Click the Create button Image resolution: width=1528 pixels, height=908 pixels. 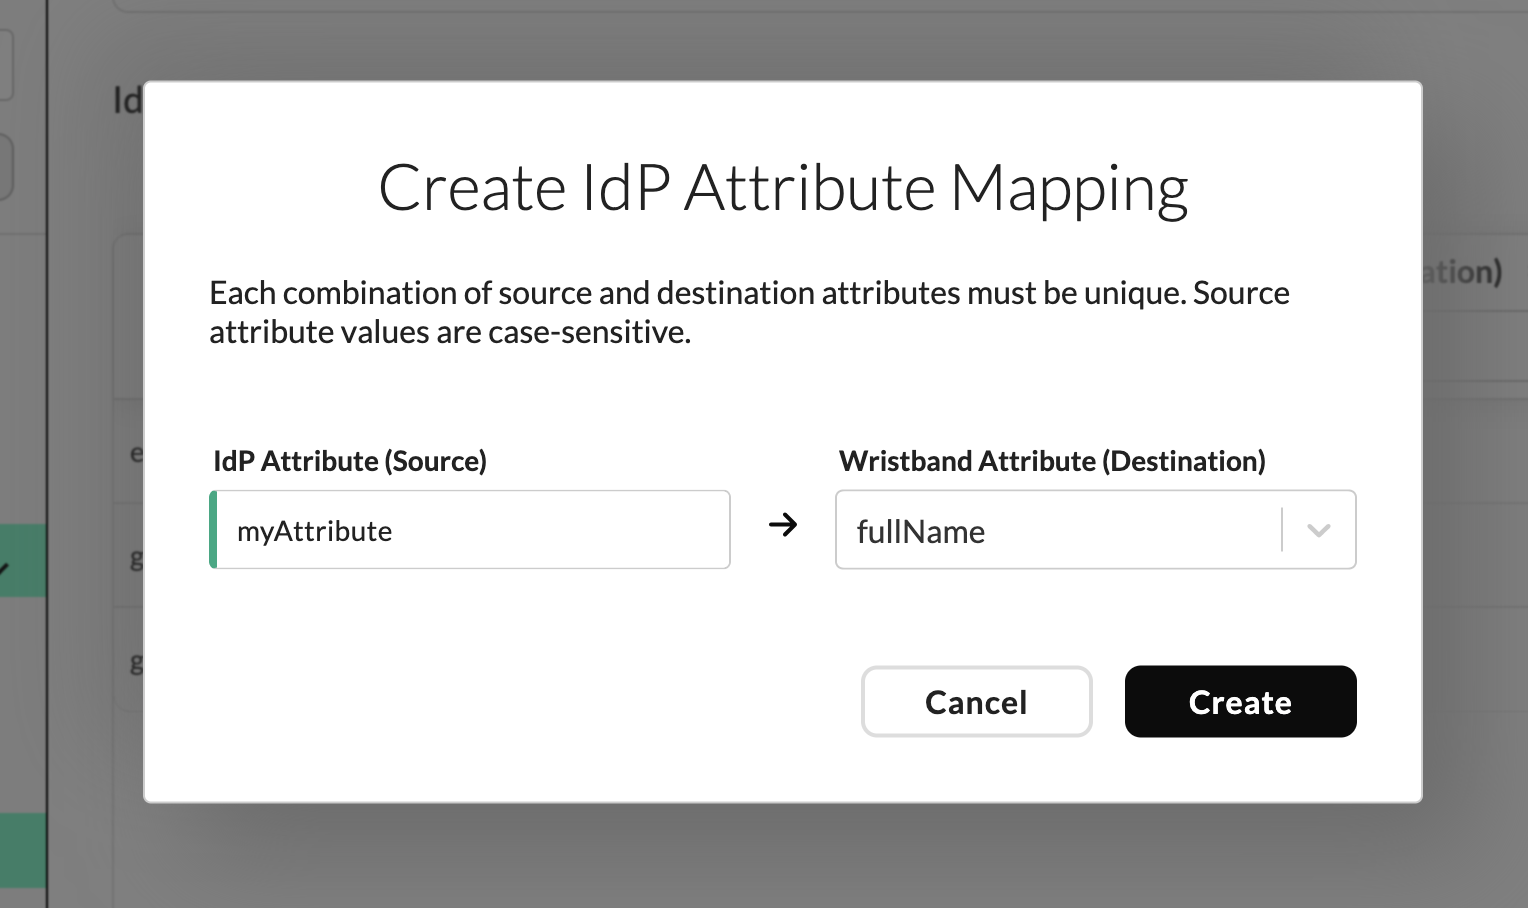click(1240, 702)
